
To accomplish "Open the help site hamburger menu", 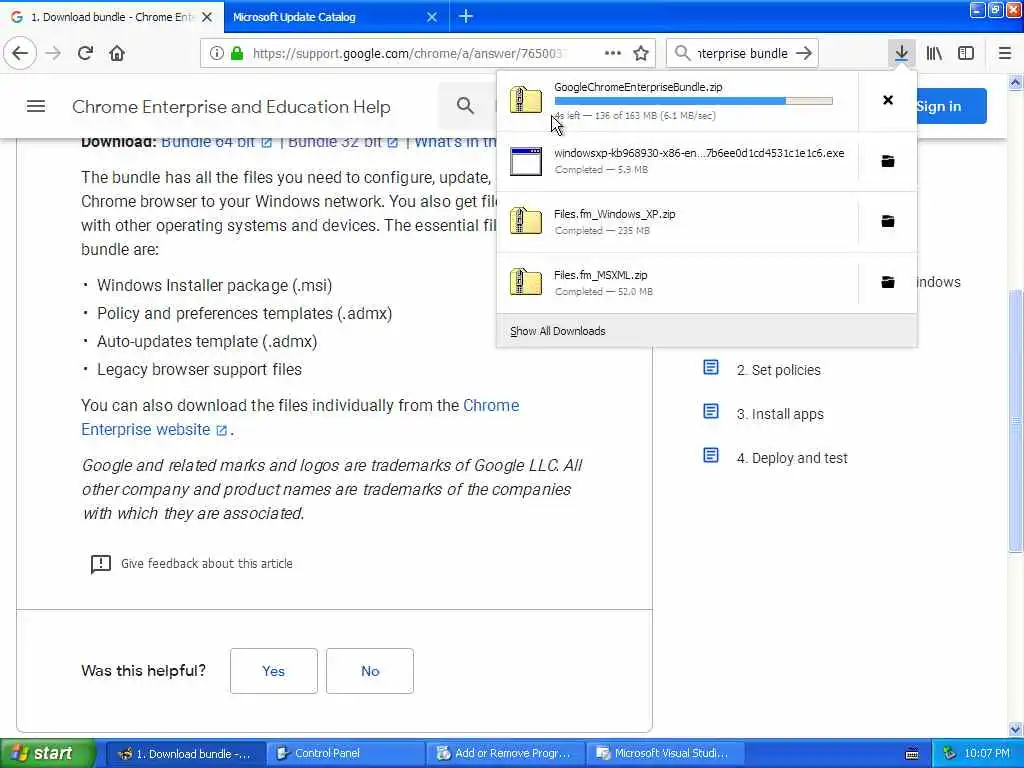I will [36, 106].
